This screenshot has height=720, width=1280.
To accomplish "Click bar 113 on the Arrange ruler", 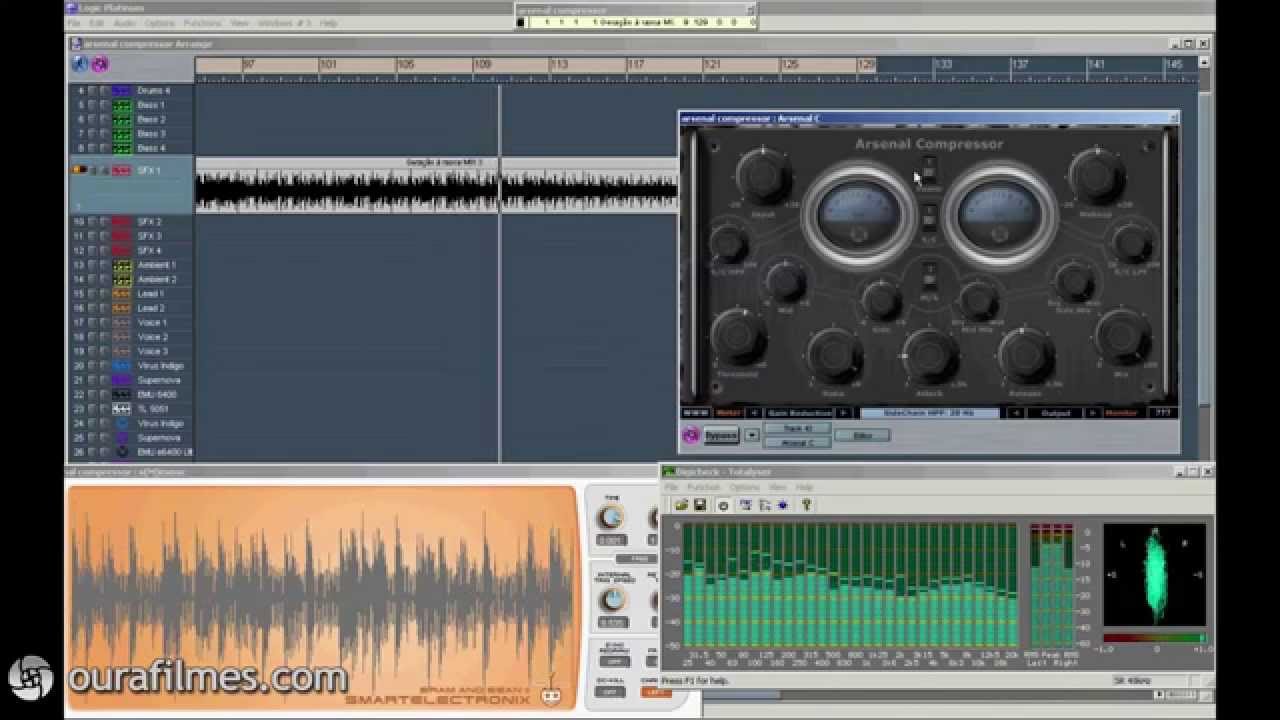I will coord(560,64).
